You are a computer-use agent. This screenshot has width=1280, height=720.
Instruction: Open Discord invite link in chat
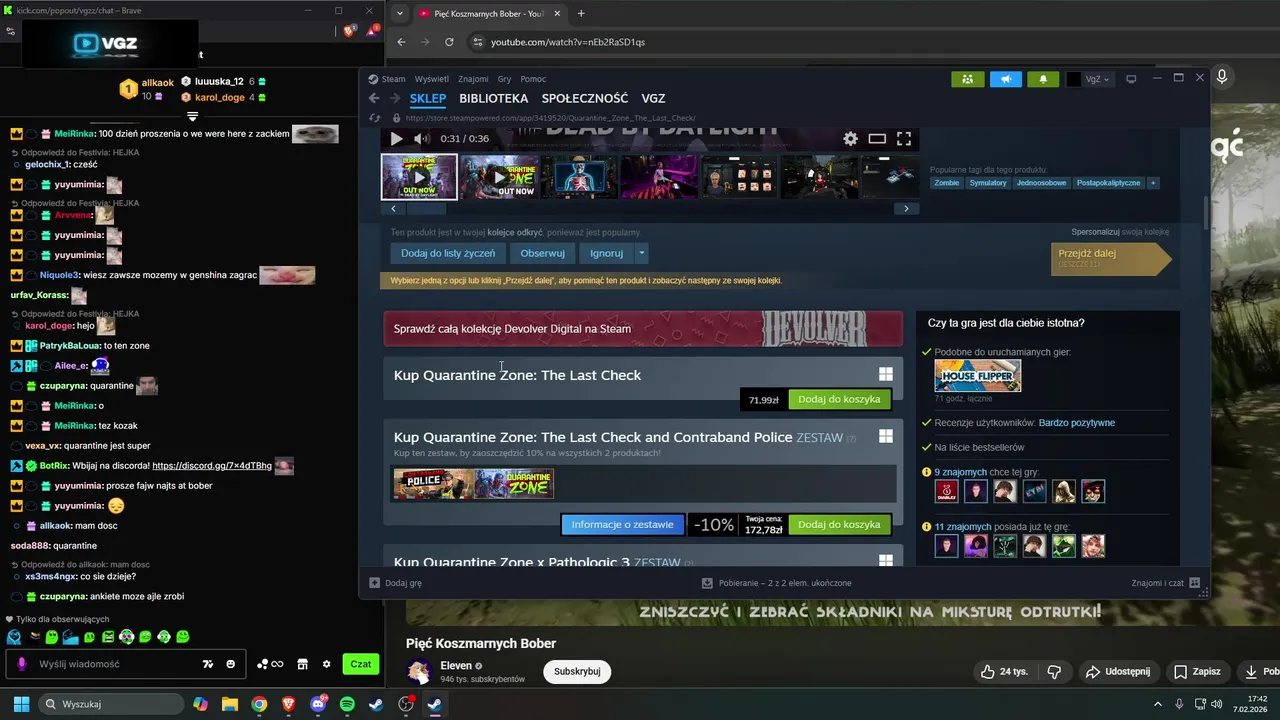coord(212,466)
